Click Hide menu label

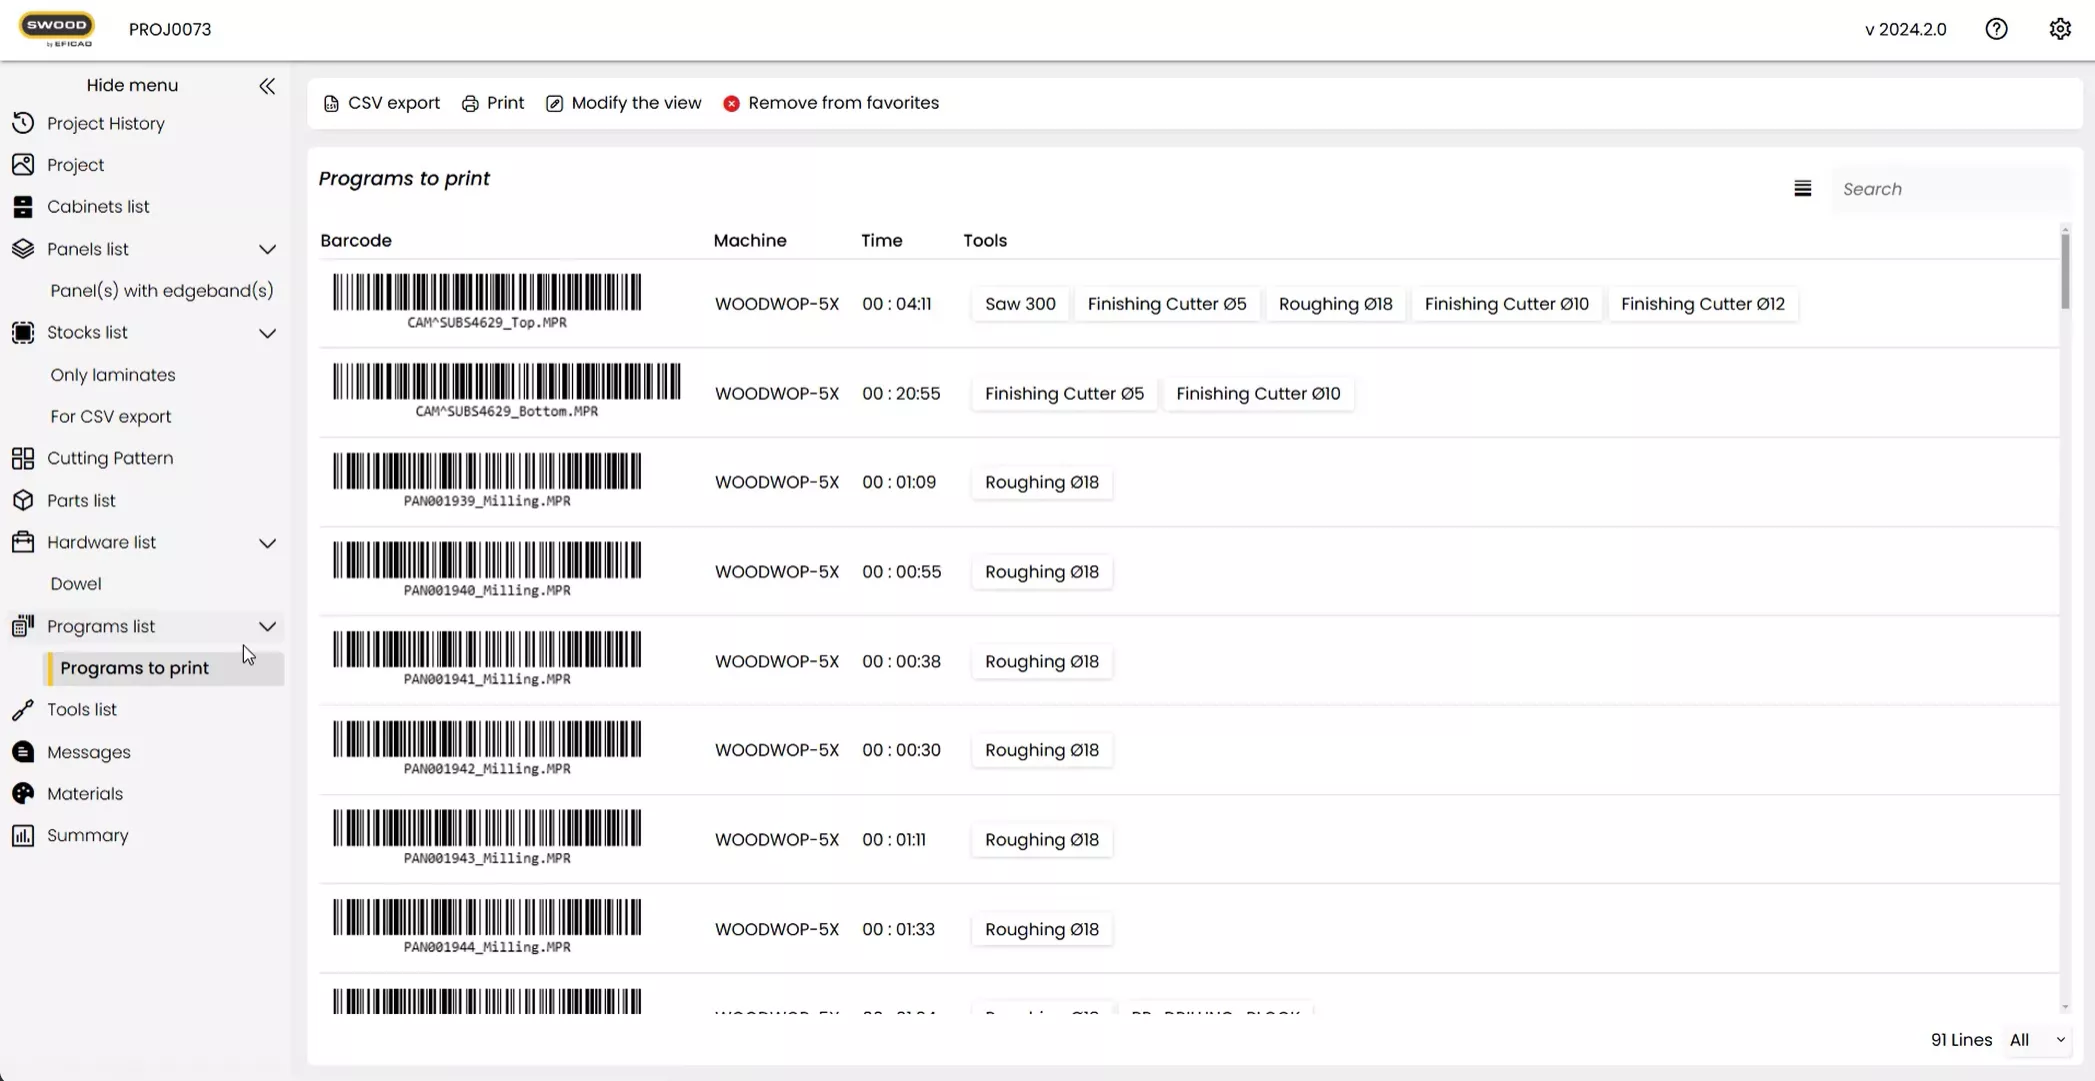(x=132, y=85)
